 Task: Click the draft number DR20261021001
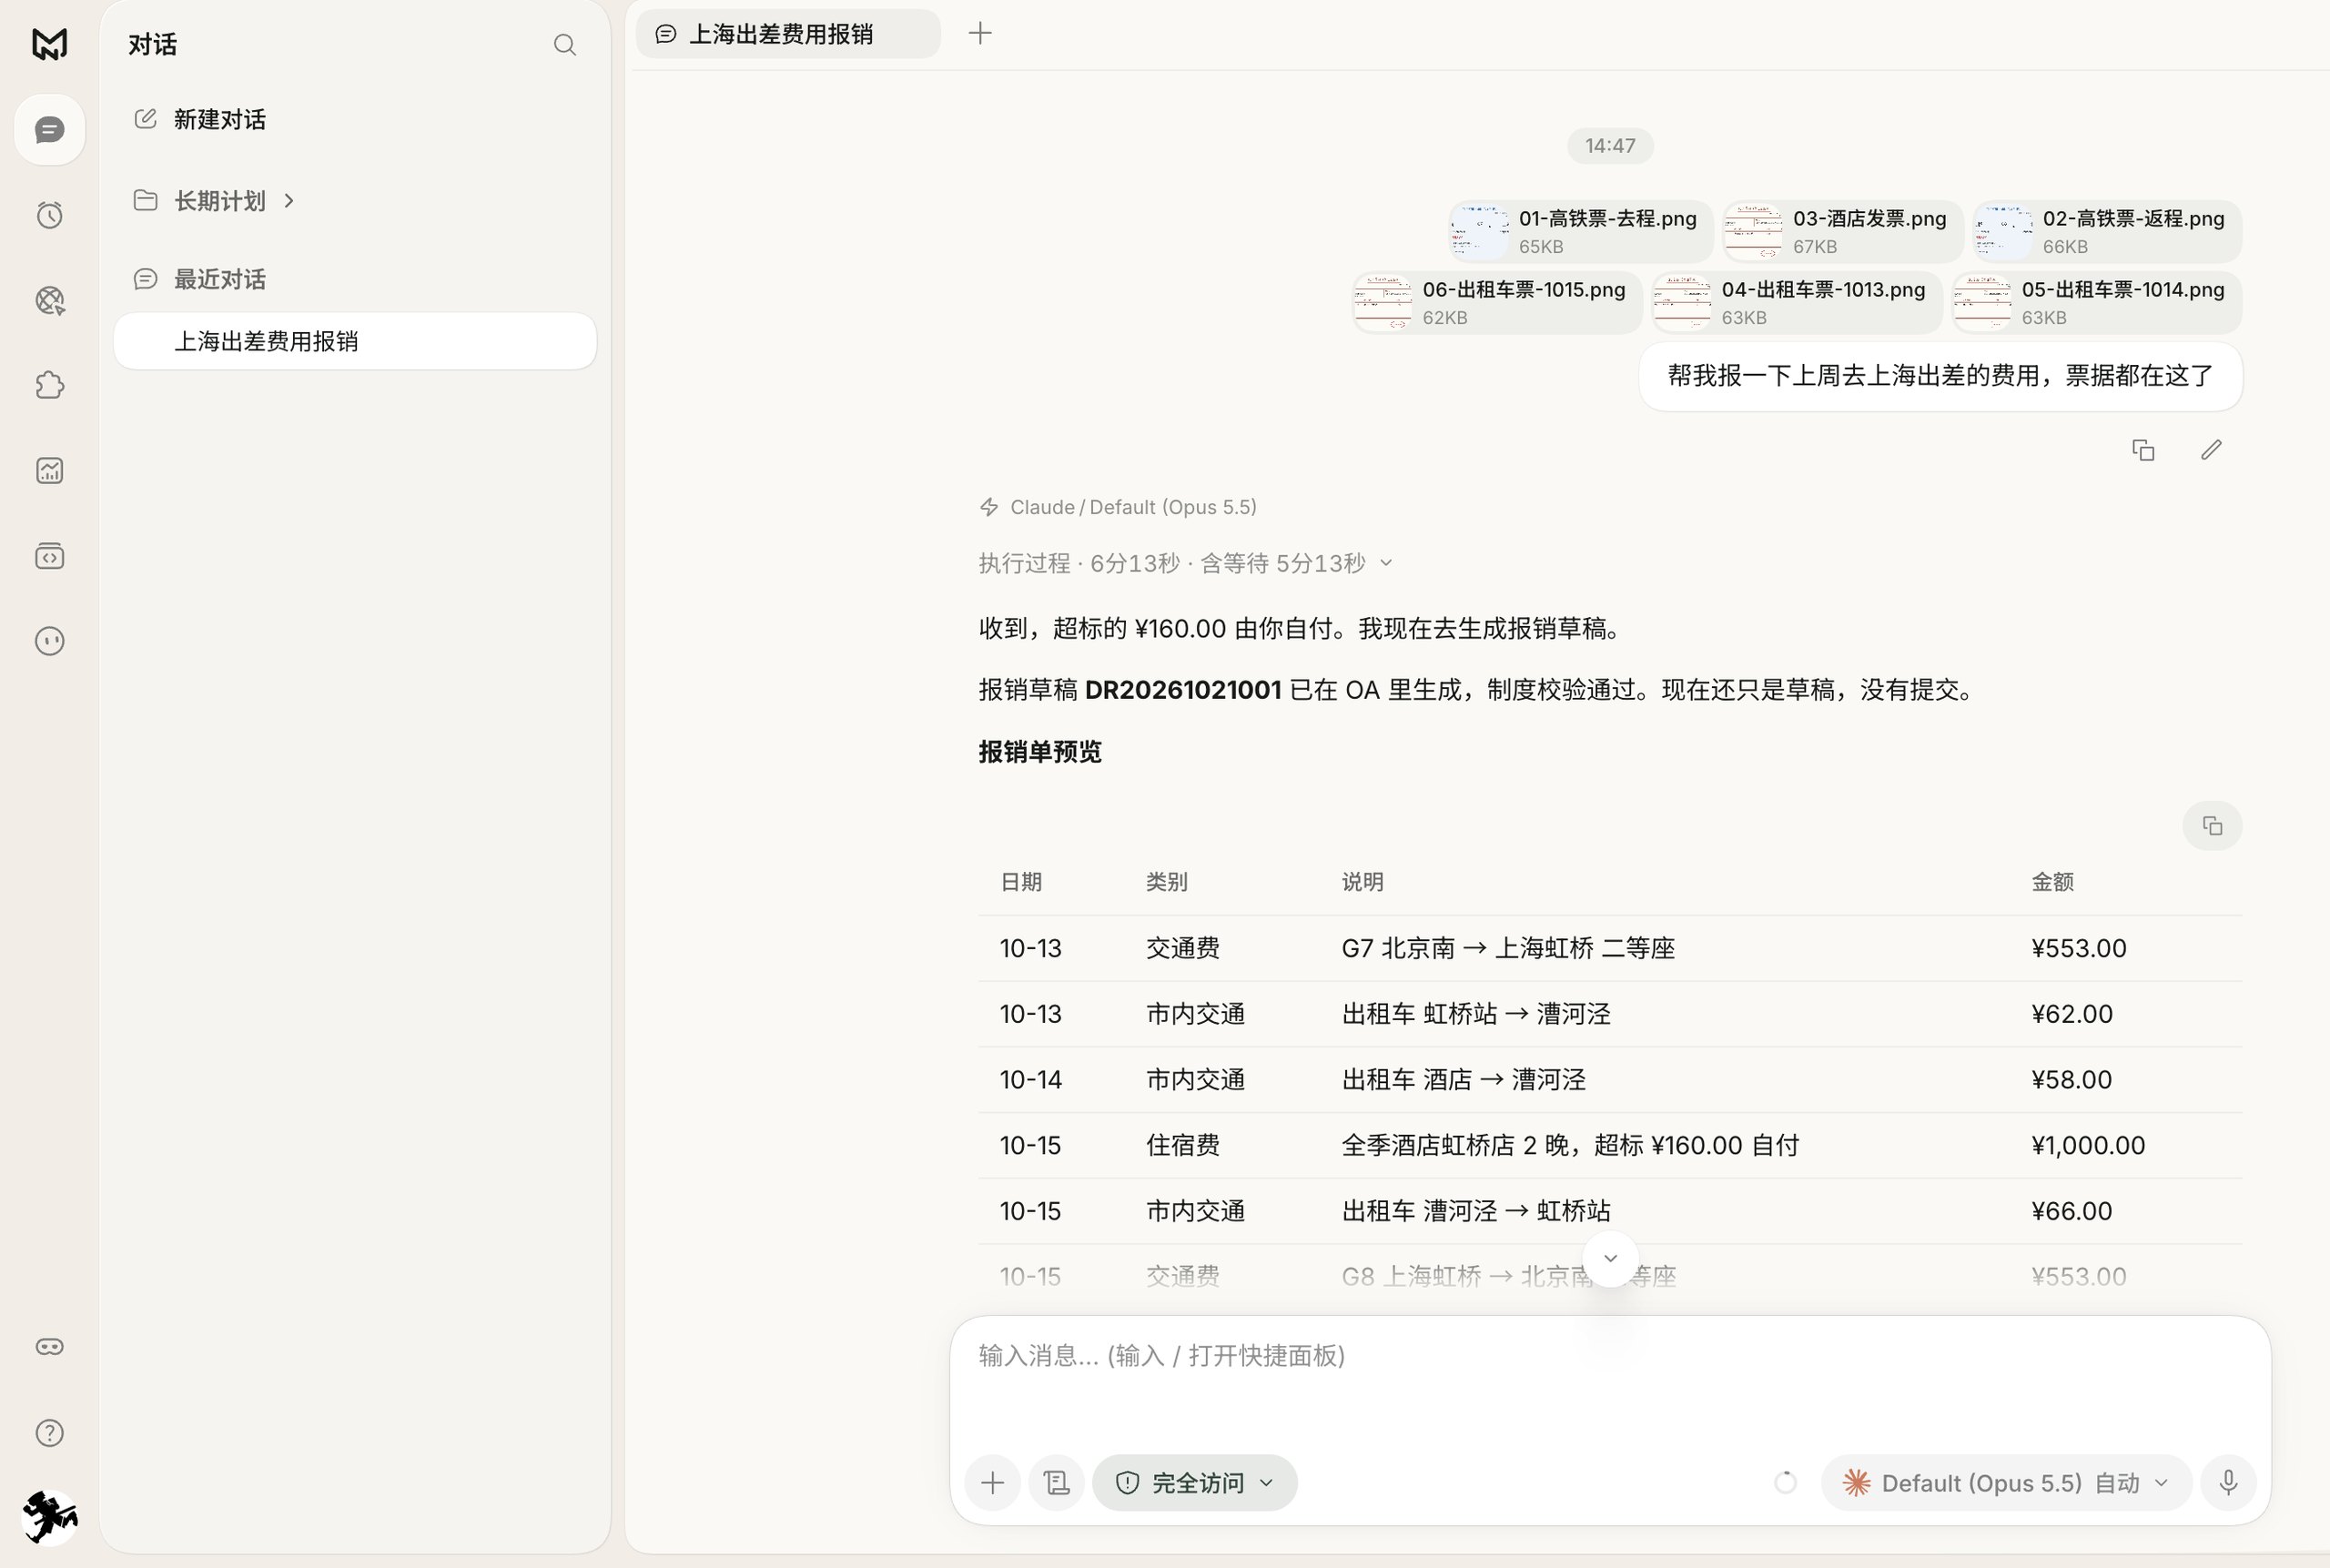coord(1182,689)
